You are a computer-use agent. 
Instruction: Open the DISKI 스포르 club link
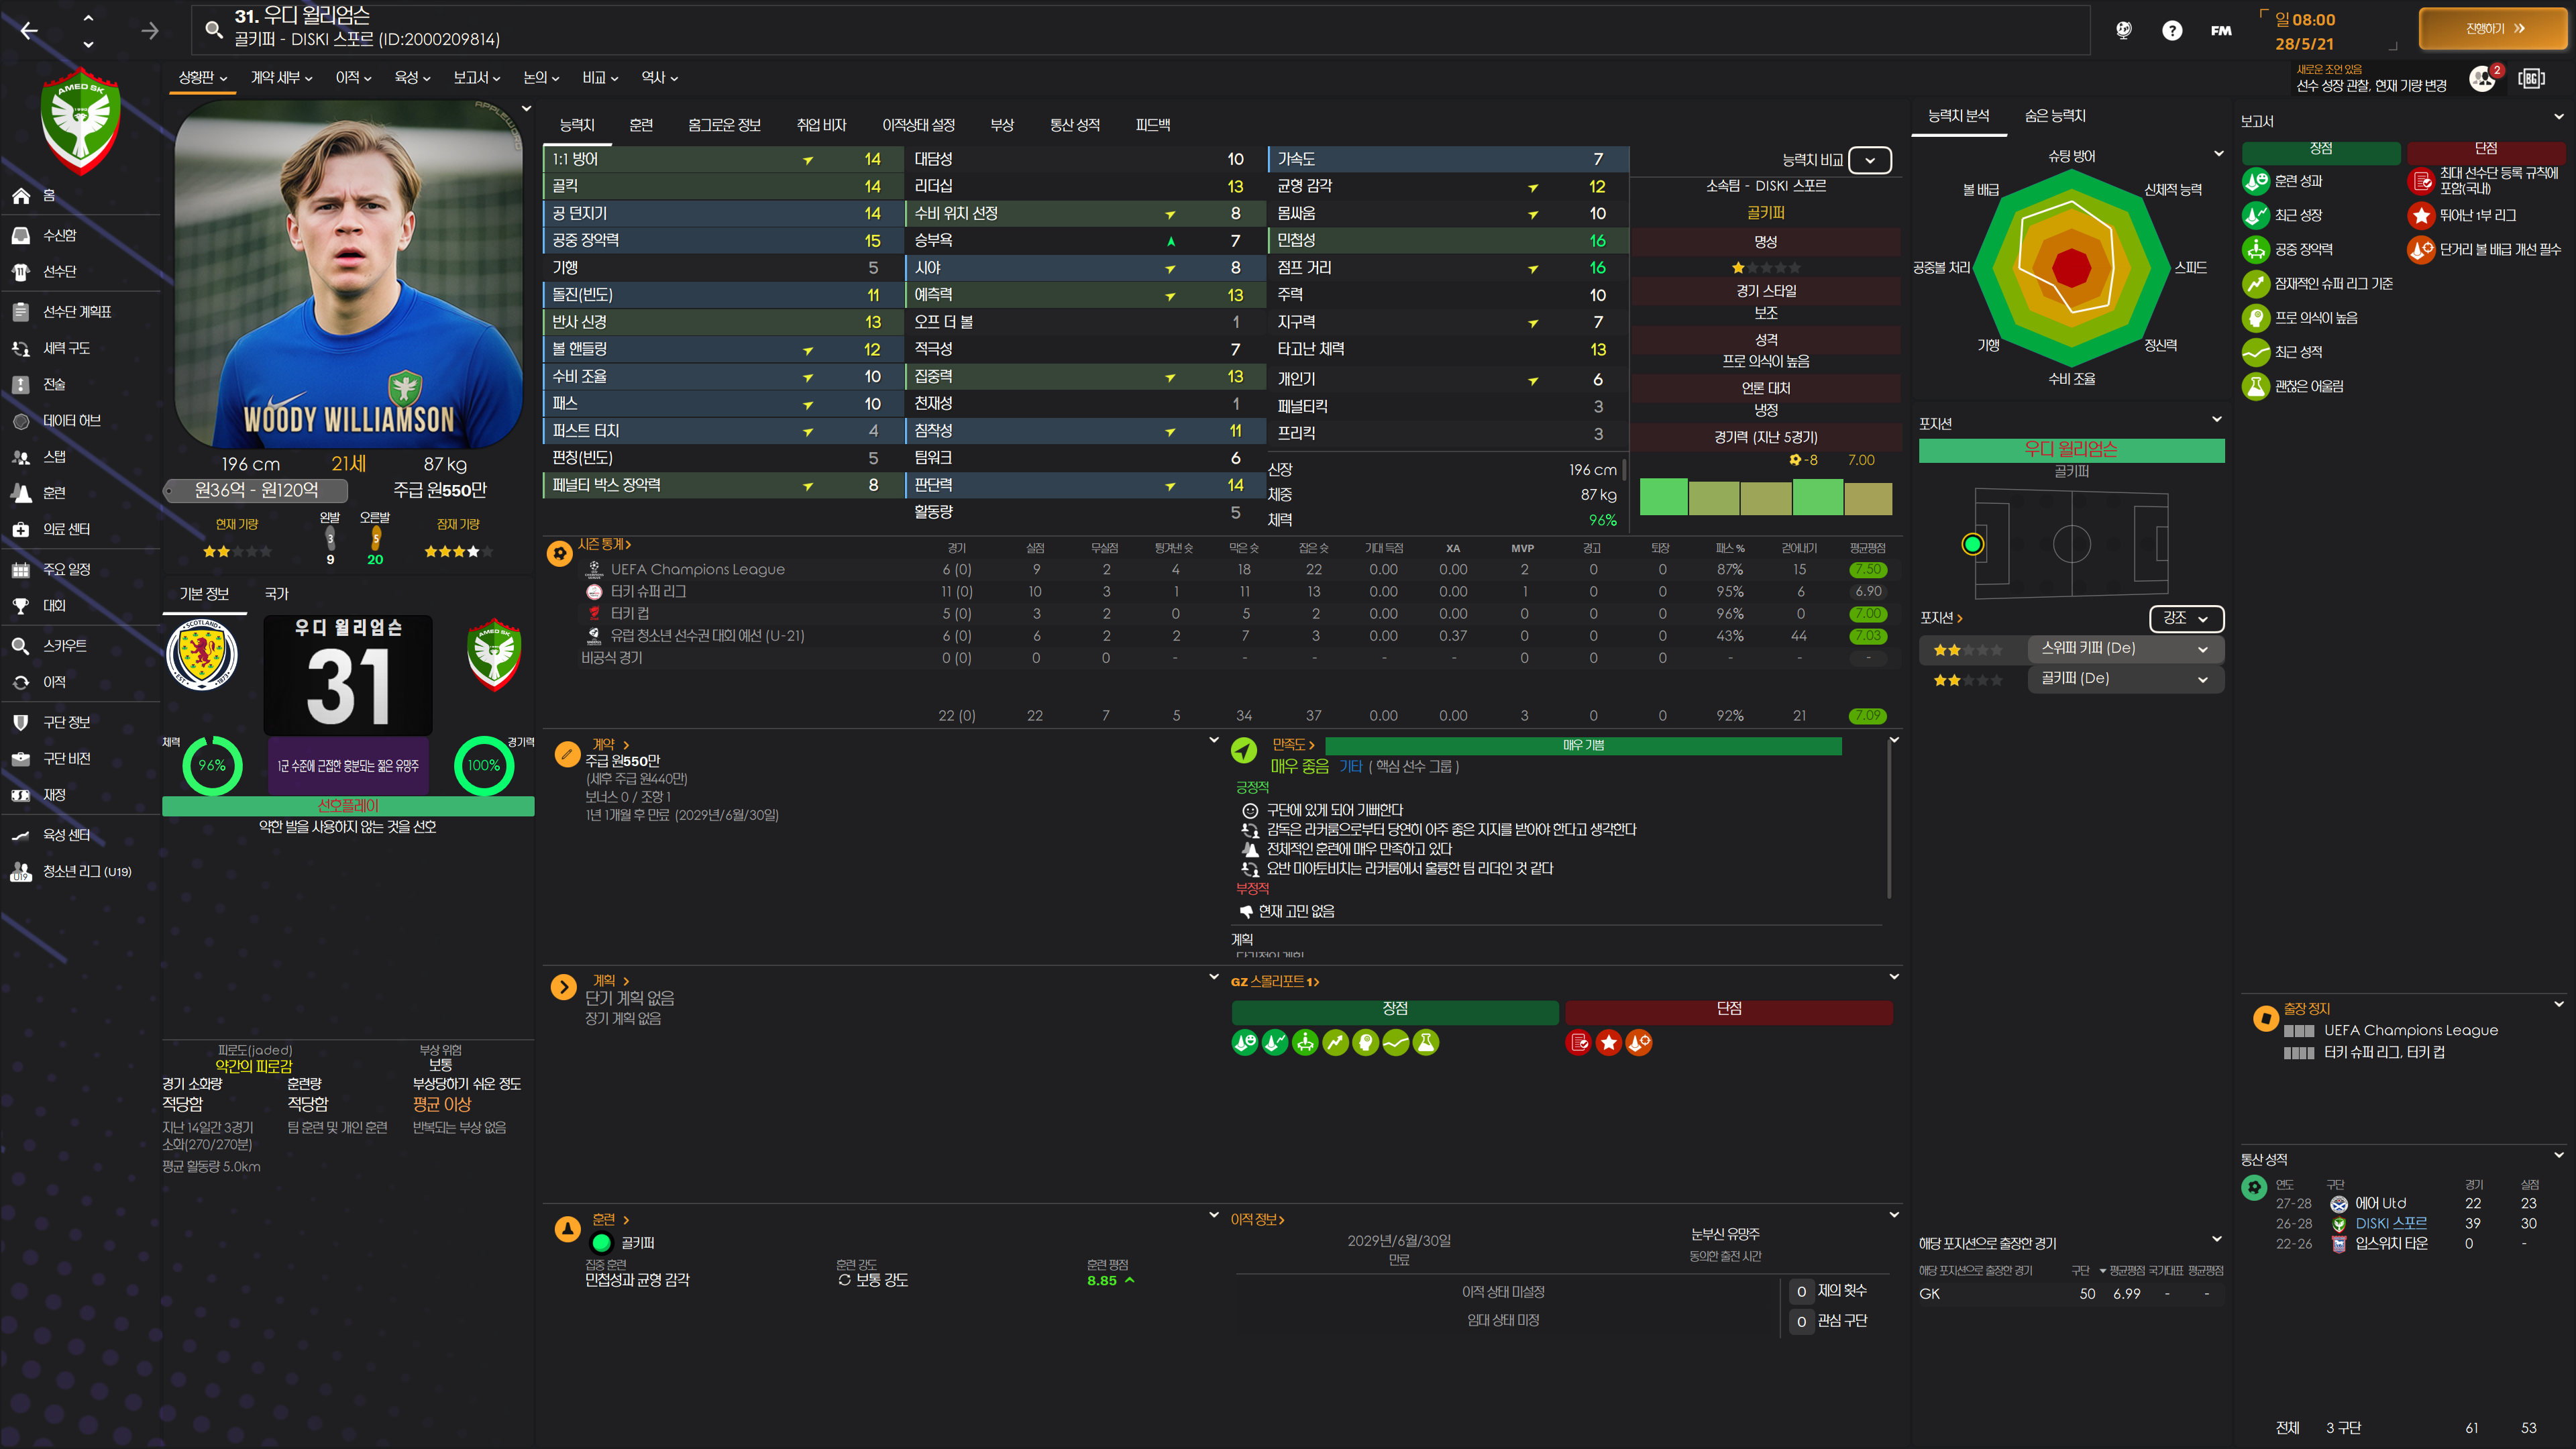[x=2390, y=1223]
